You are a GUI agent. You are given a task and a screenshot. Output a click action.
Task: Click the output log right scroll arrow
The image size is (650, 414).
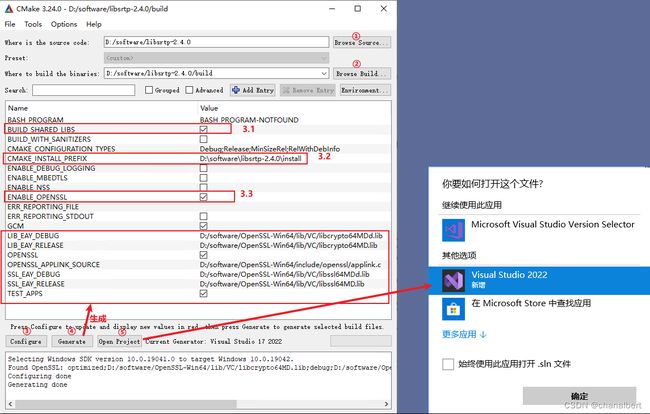[386, 404]
